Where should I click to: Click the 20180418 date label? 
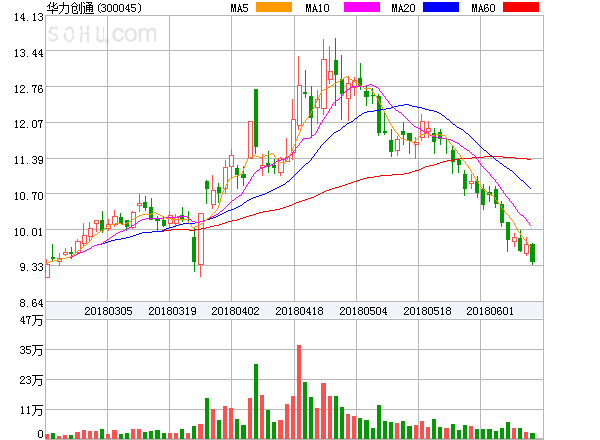click(x=299, y=311)
